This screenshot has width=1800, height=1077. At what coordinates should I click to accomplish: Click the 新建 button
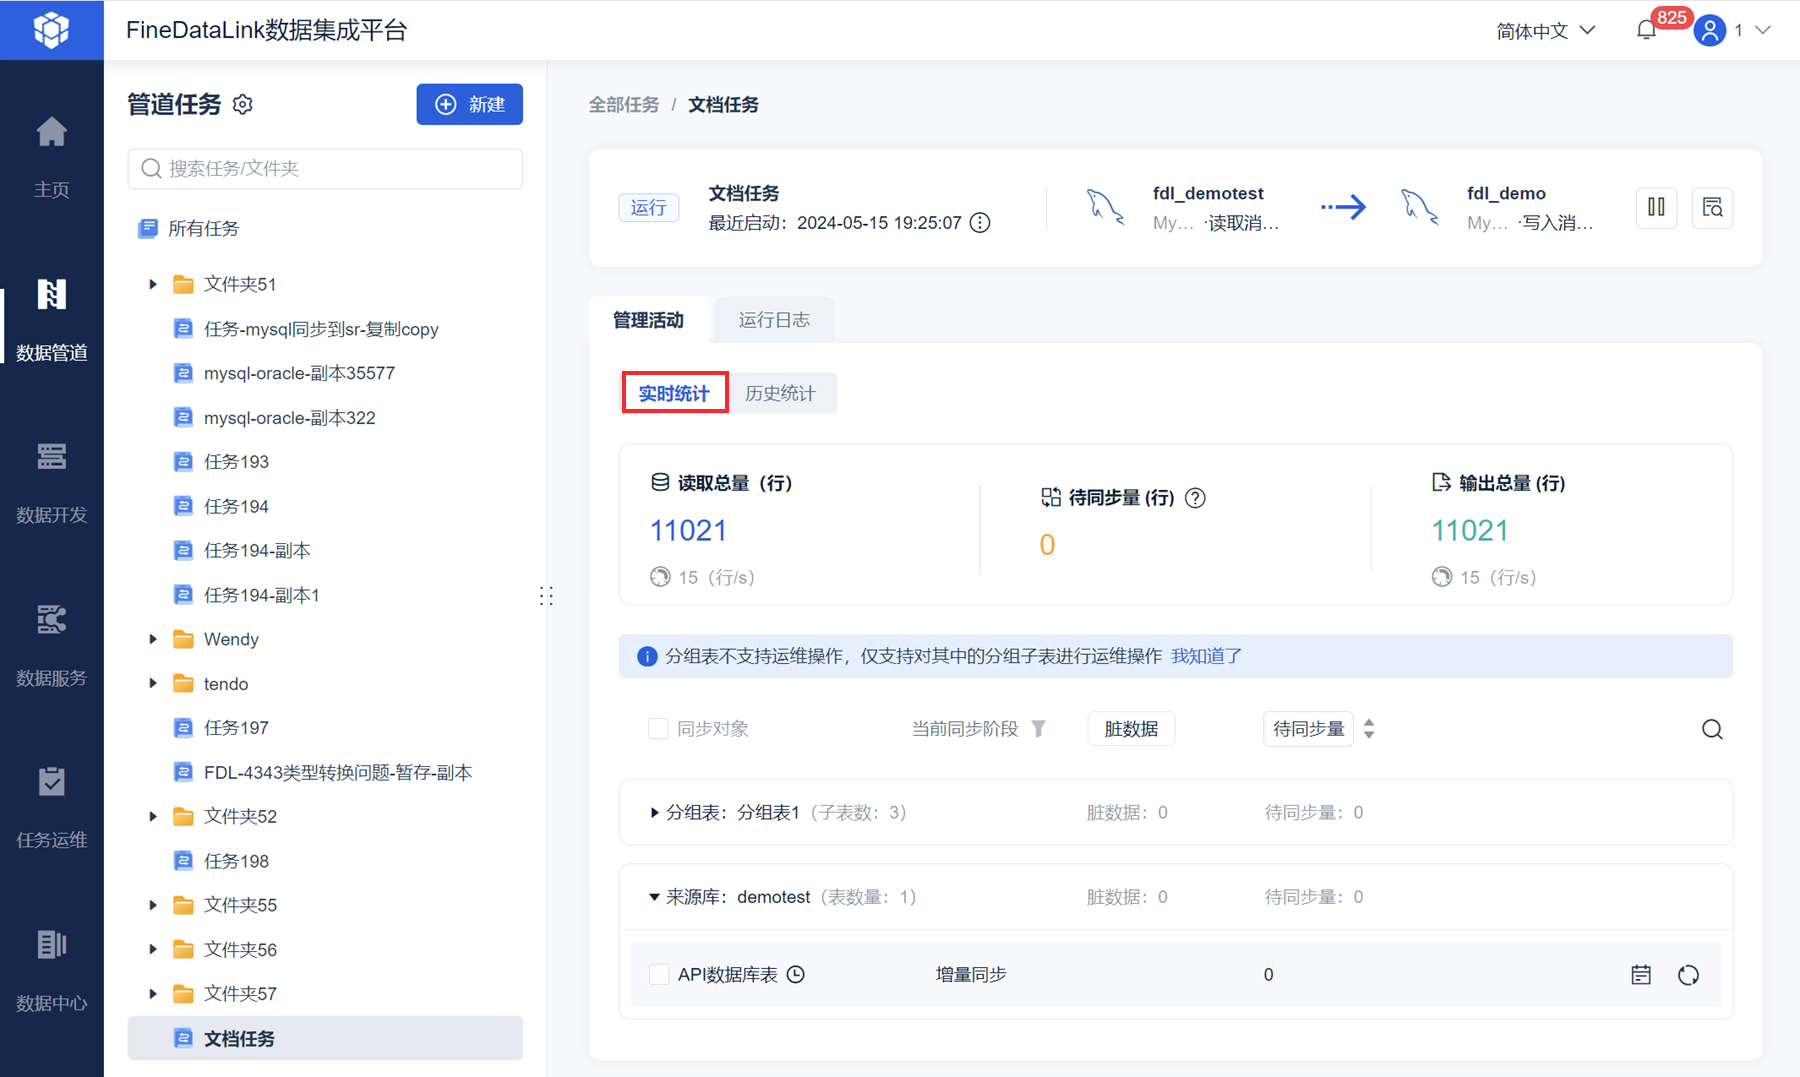tap(470, 104)
